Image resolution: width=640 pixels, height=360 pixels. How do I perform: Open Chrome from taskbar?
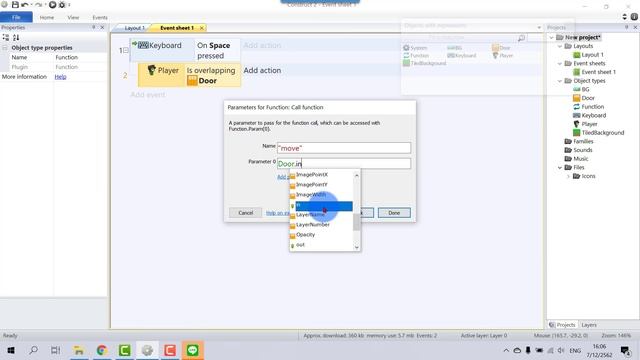tap(102, 350)
